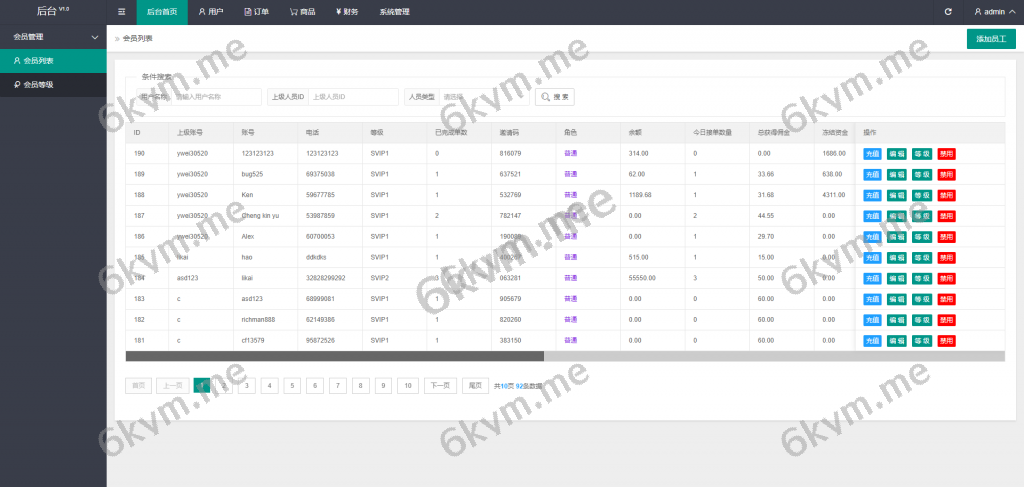Click 充值 for user 123123123
This screenshot has height=487, width=1024.
871,153
